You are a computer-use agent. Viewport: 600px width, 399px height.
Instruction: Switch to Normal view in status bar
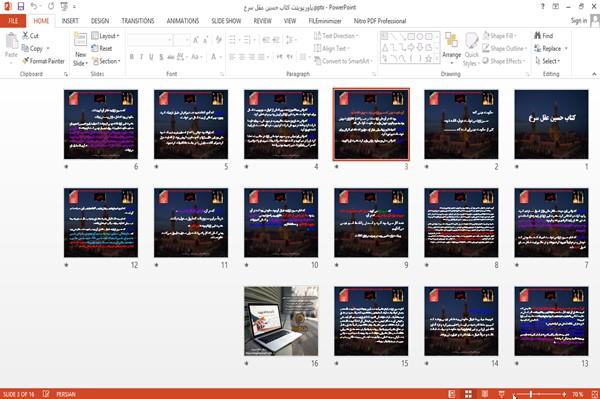click(452, 394)
